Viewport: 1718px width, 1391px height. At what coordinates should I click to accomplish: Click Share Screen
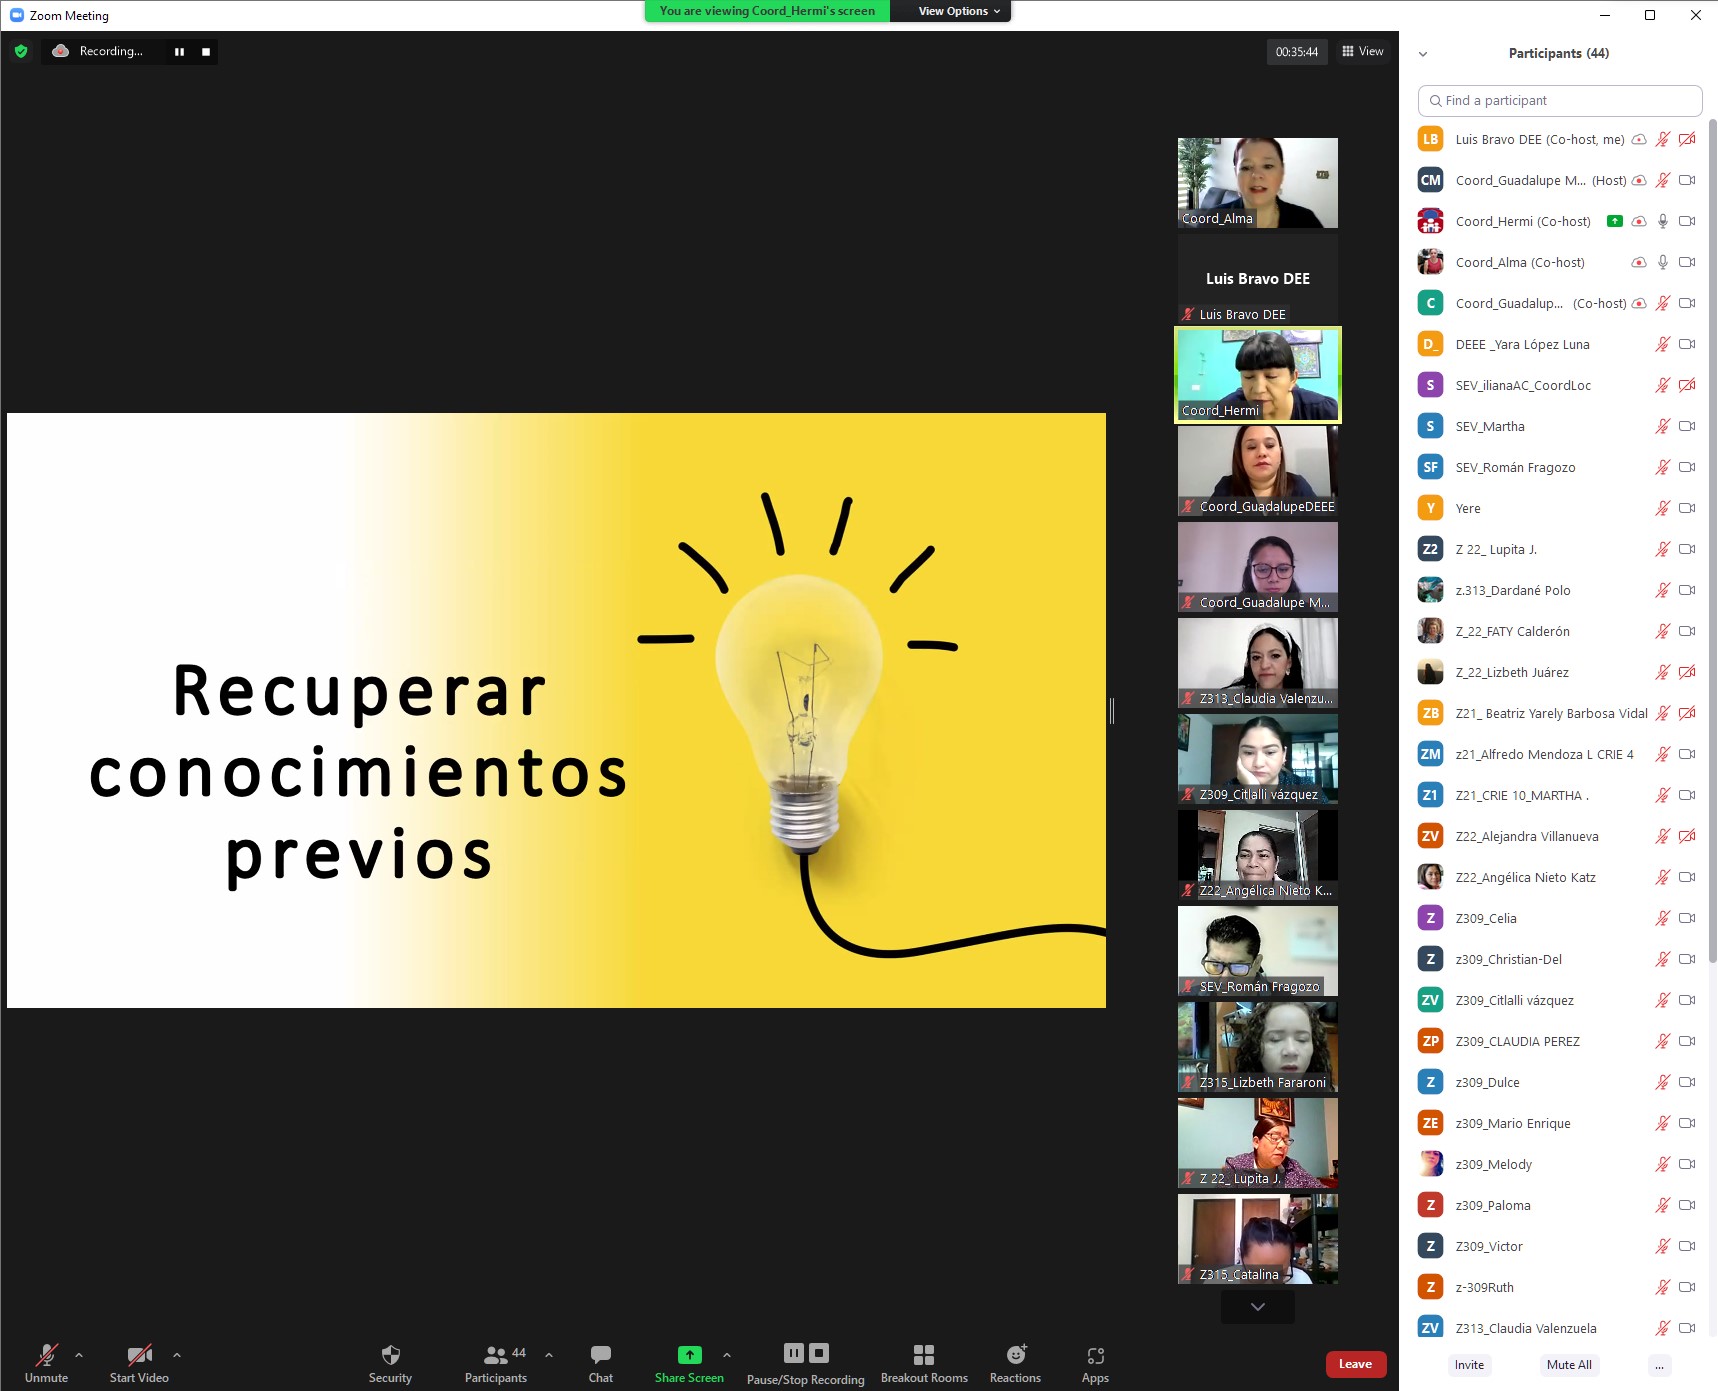pos(689,1364)
